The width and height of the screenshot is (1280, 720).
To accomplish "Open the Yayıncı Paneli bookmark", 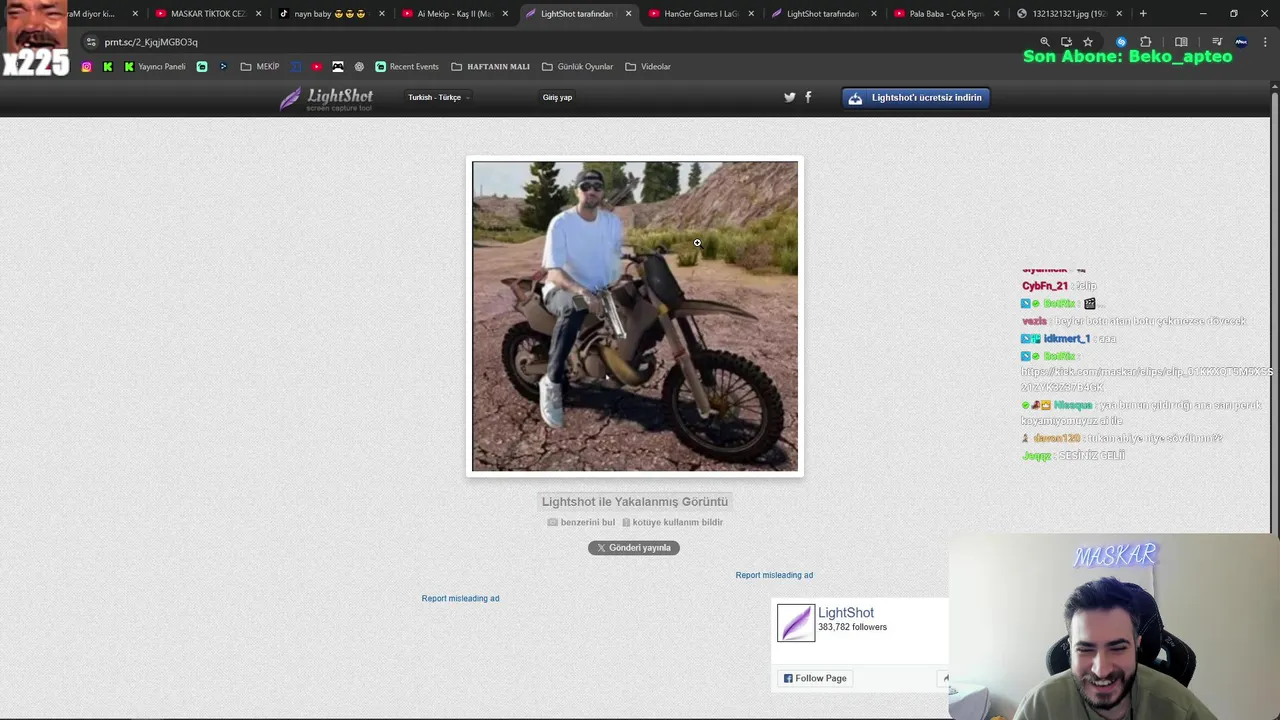I will point(155,67).
